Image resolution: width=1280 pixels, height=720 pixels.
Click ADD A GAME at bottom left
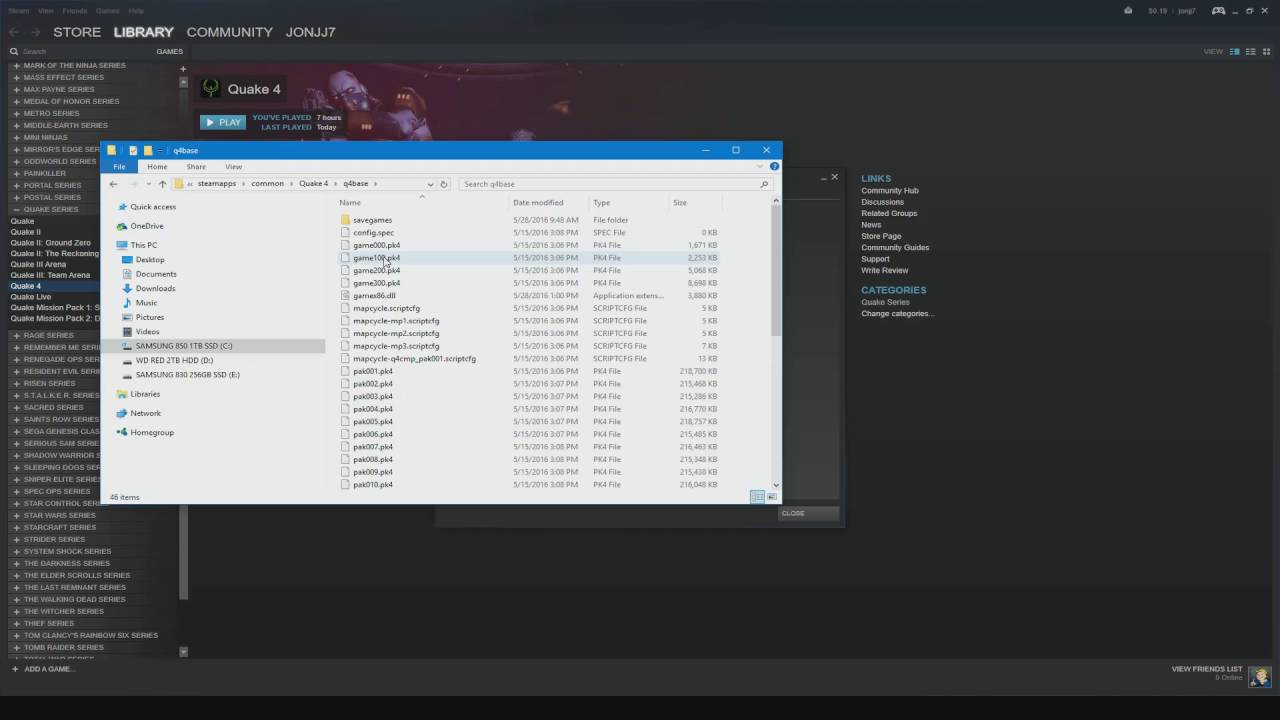(42, 669)
